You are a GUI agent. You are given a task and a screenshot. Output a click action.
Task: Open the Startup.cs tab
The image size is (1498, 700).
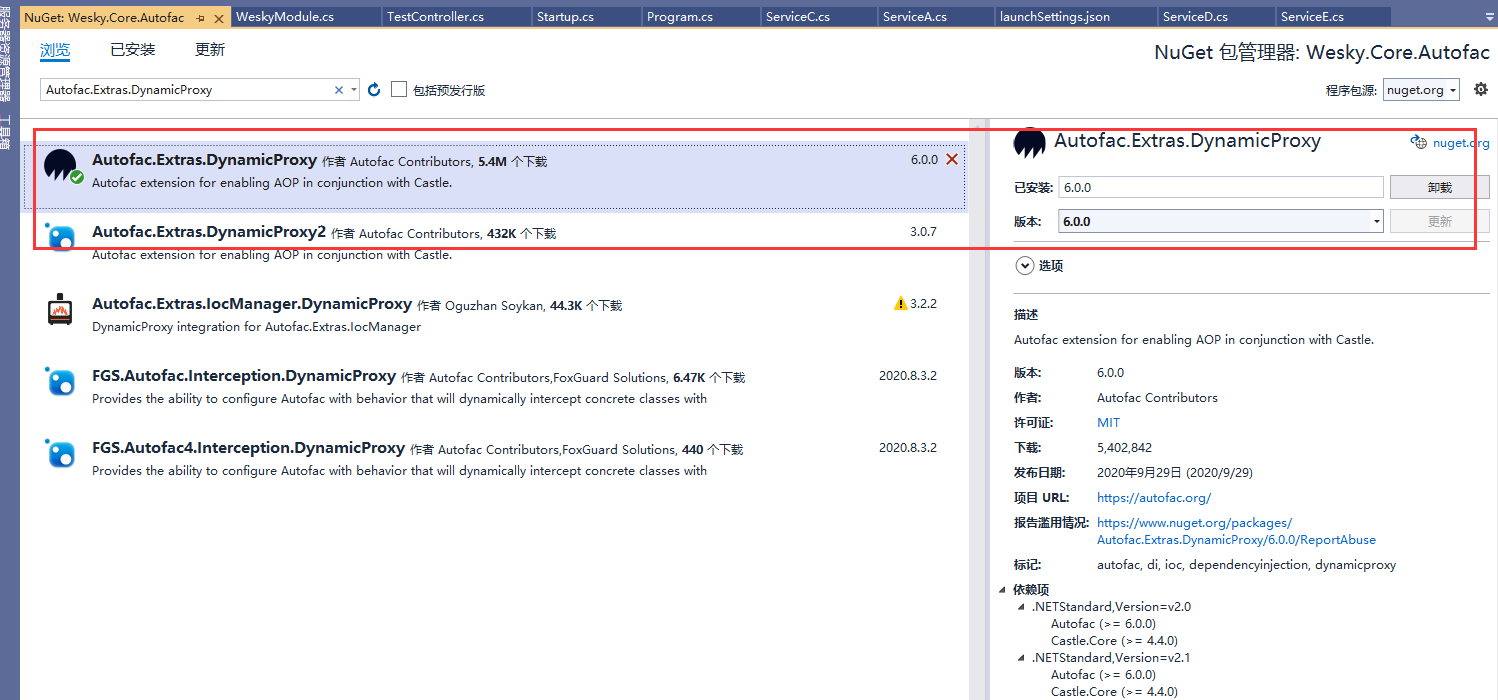click(587, 17)
